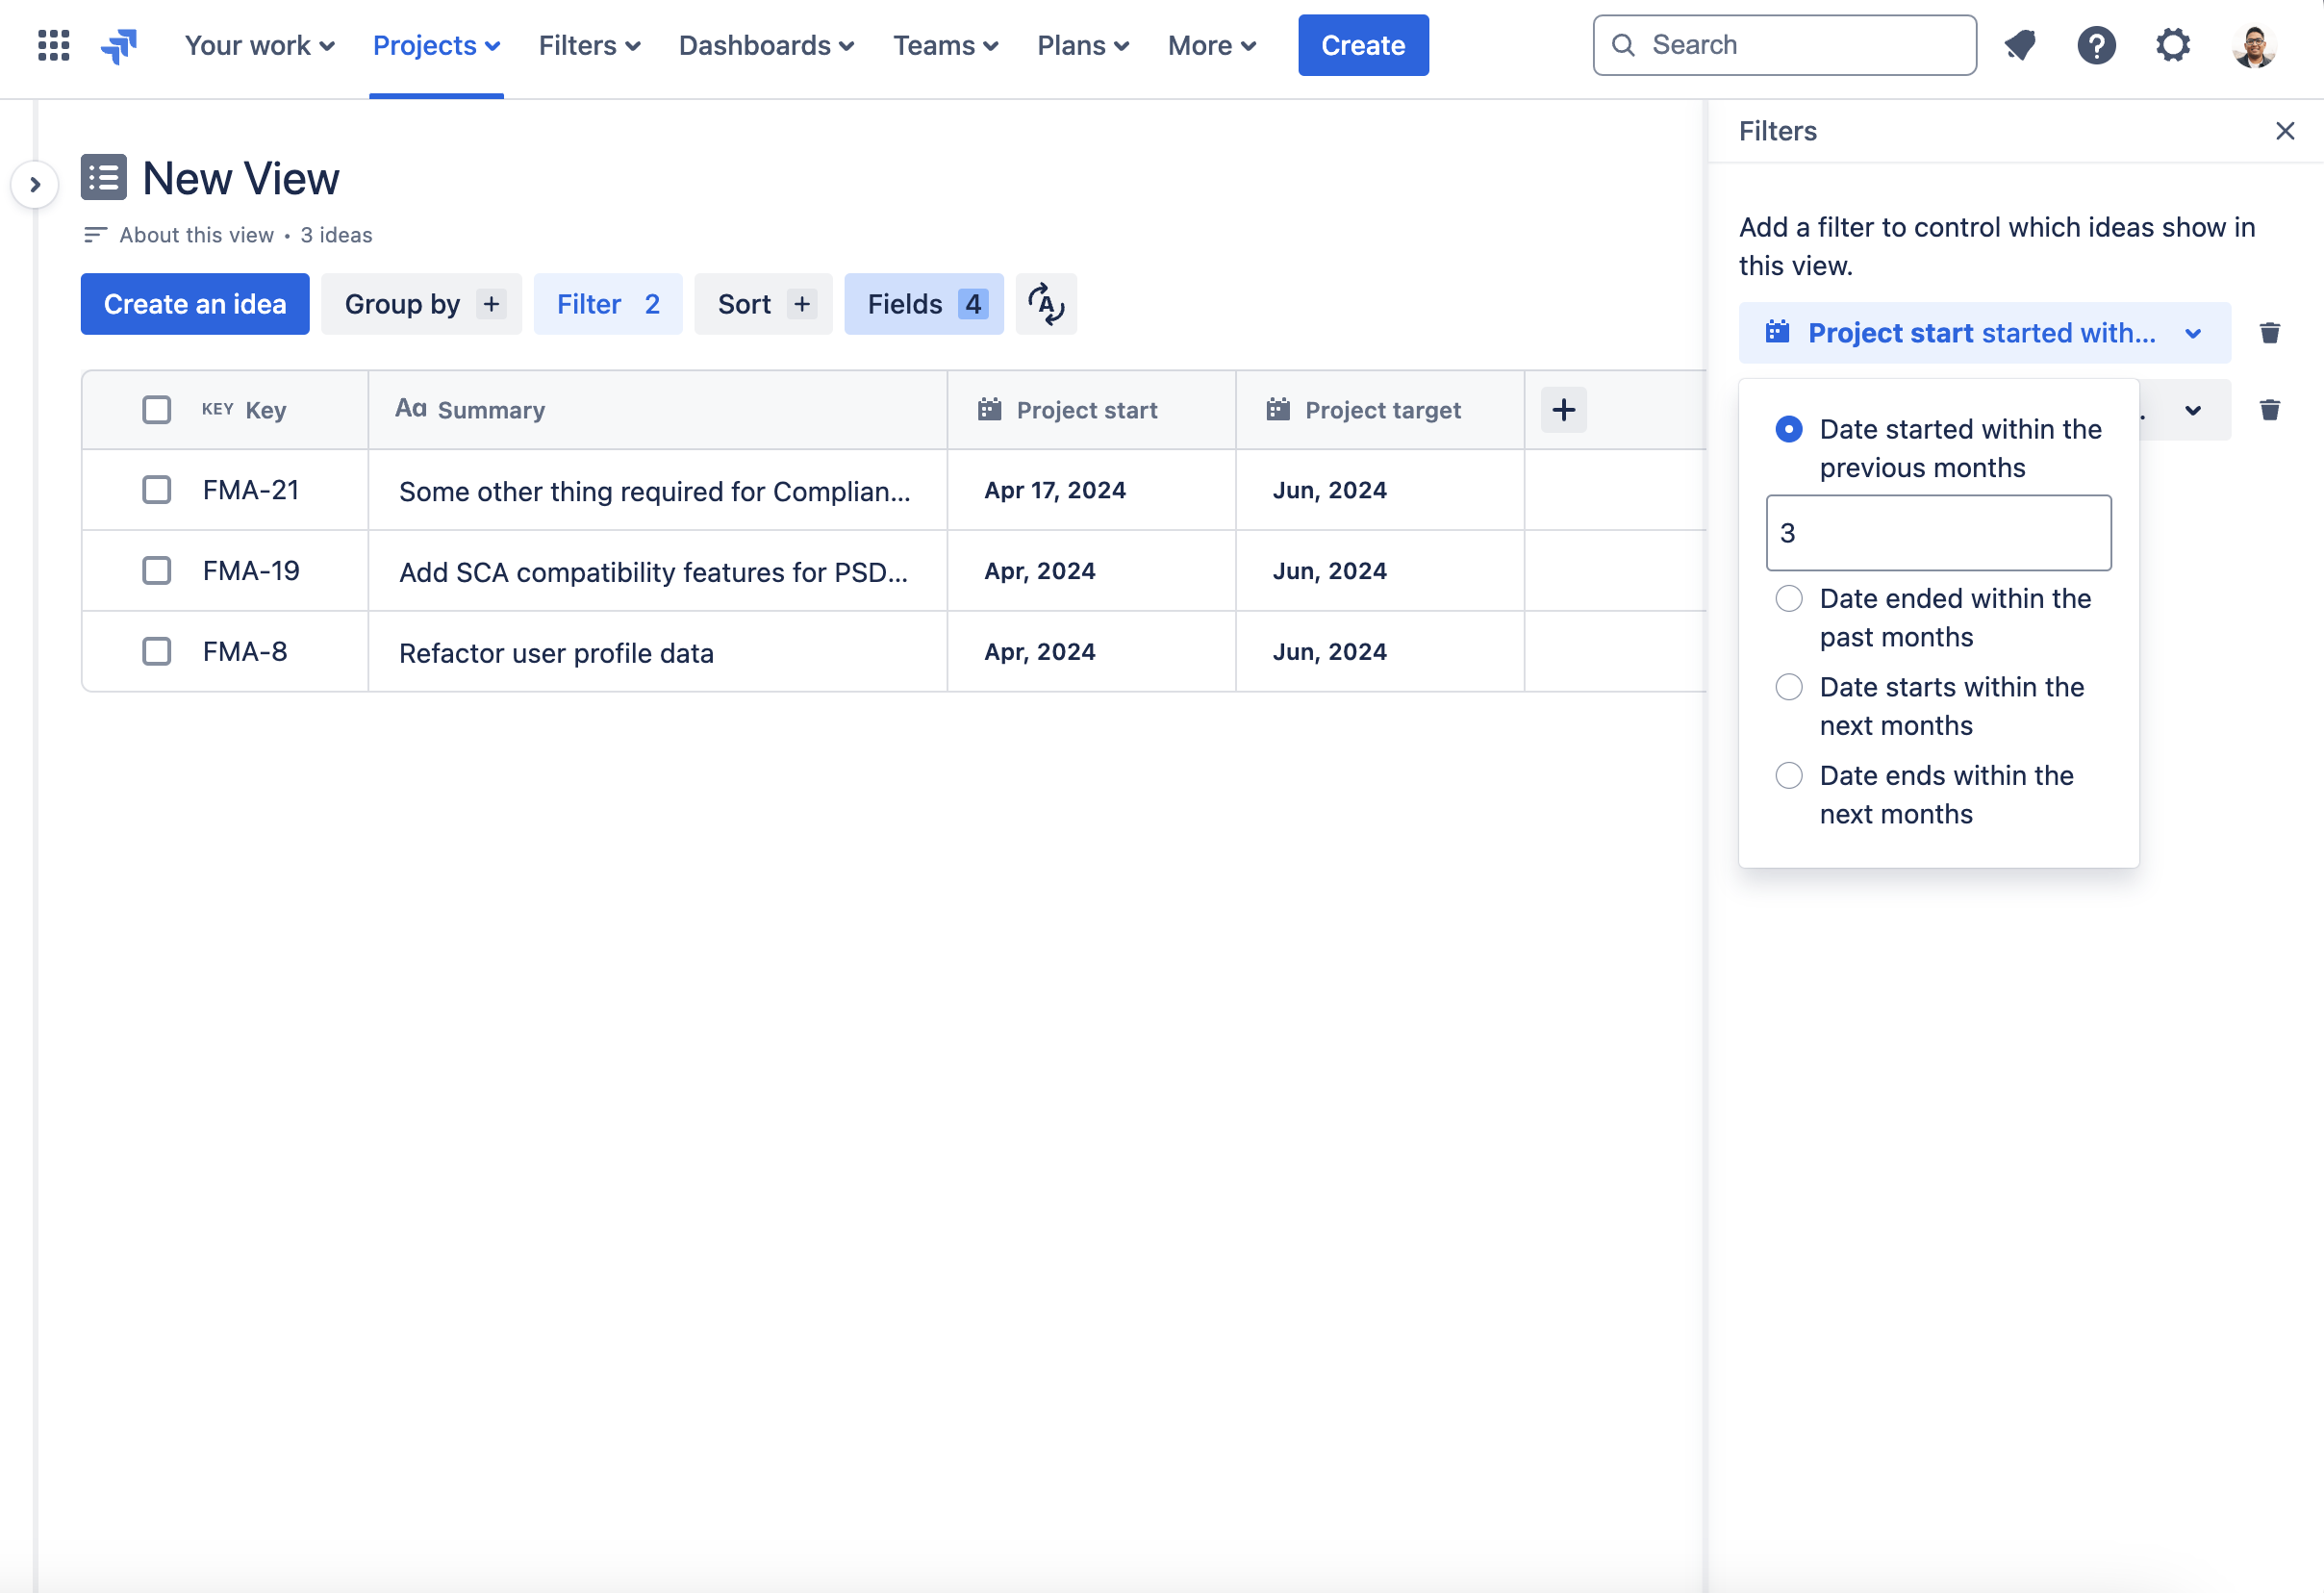The image size is (2324, 1593).
Task: Delete the Project start filter
Action: [x=2270, y=333]
